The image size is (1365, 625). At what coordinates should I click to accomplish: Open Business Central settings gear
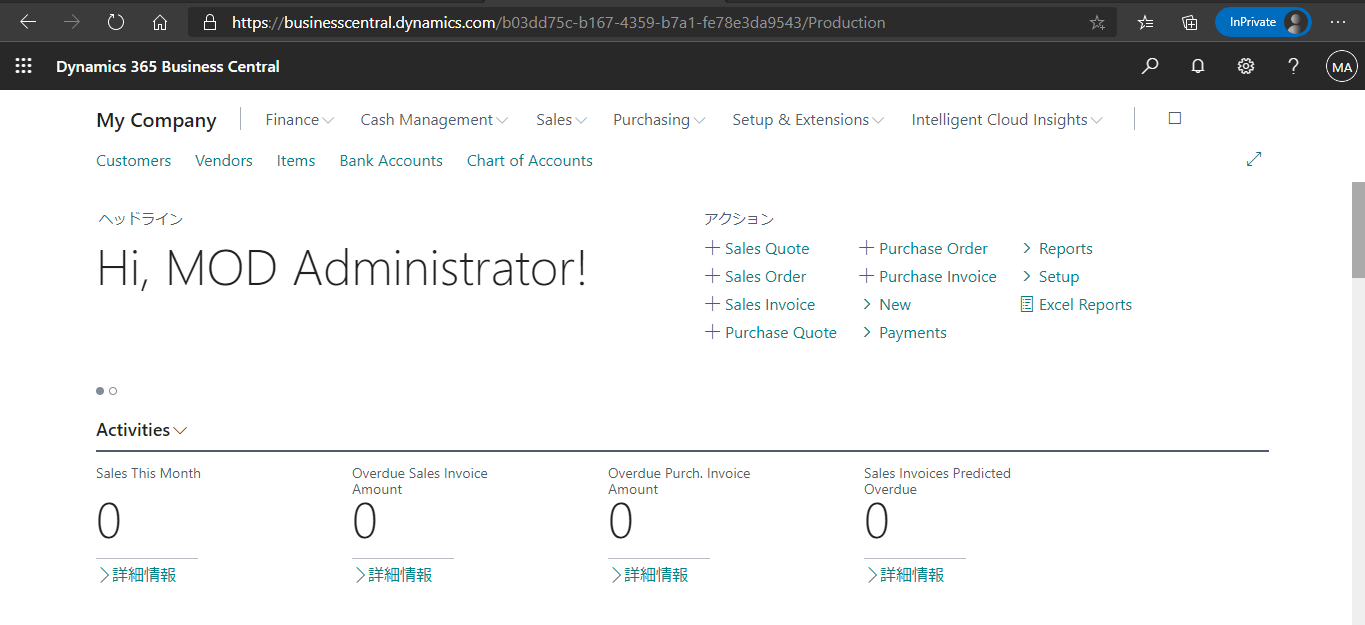[x=1245, y=66]
